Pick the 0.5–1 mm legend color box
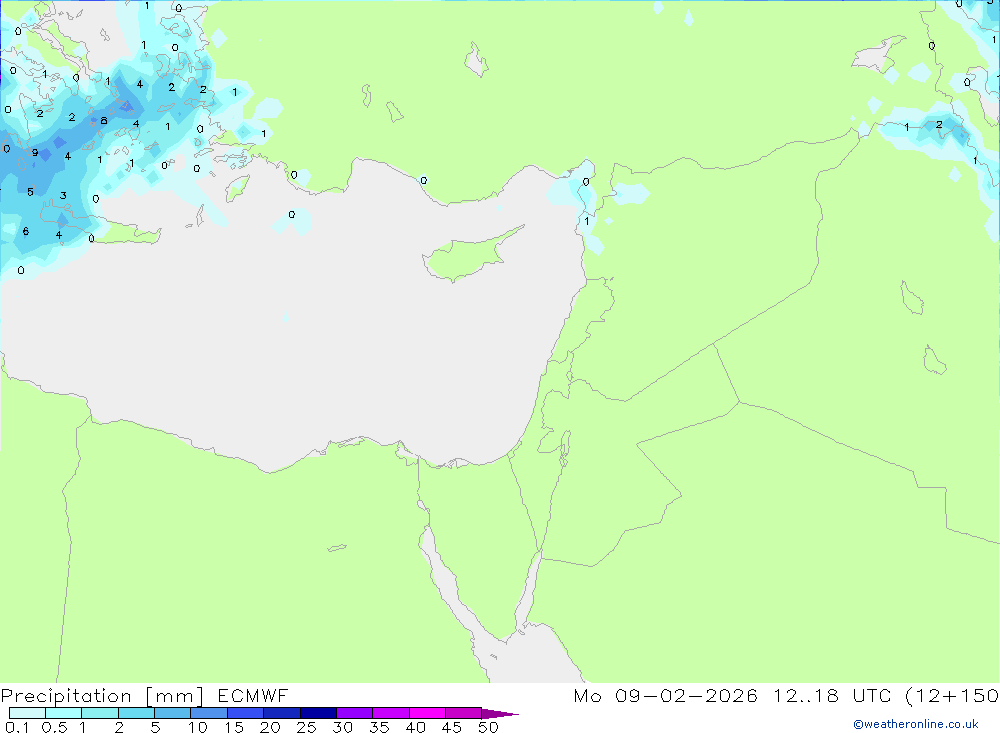Screen dimensions: 1000x733 (64, 713)
